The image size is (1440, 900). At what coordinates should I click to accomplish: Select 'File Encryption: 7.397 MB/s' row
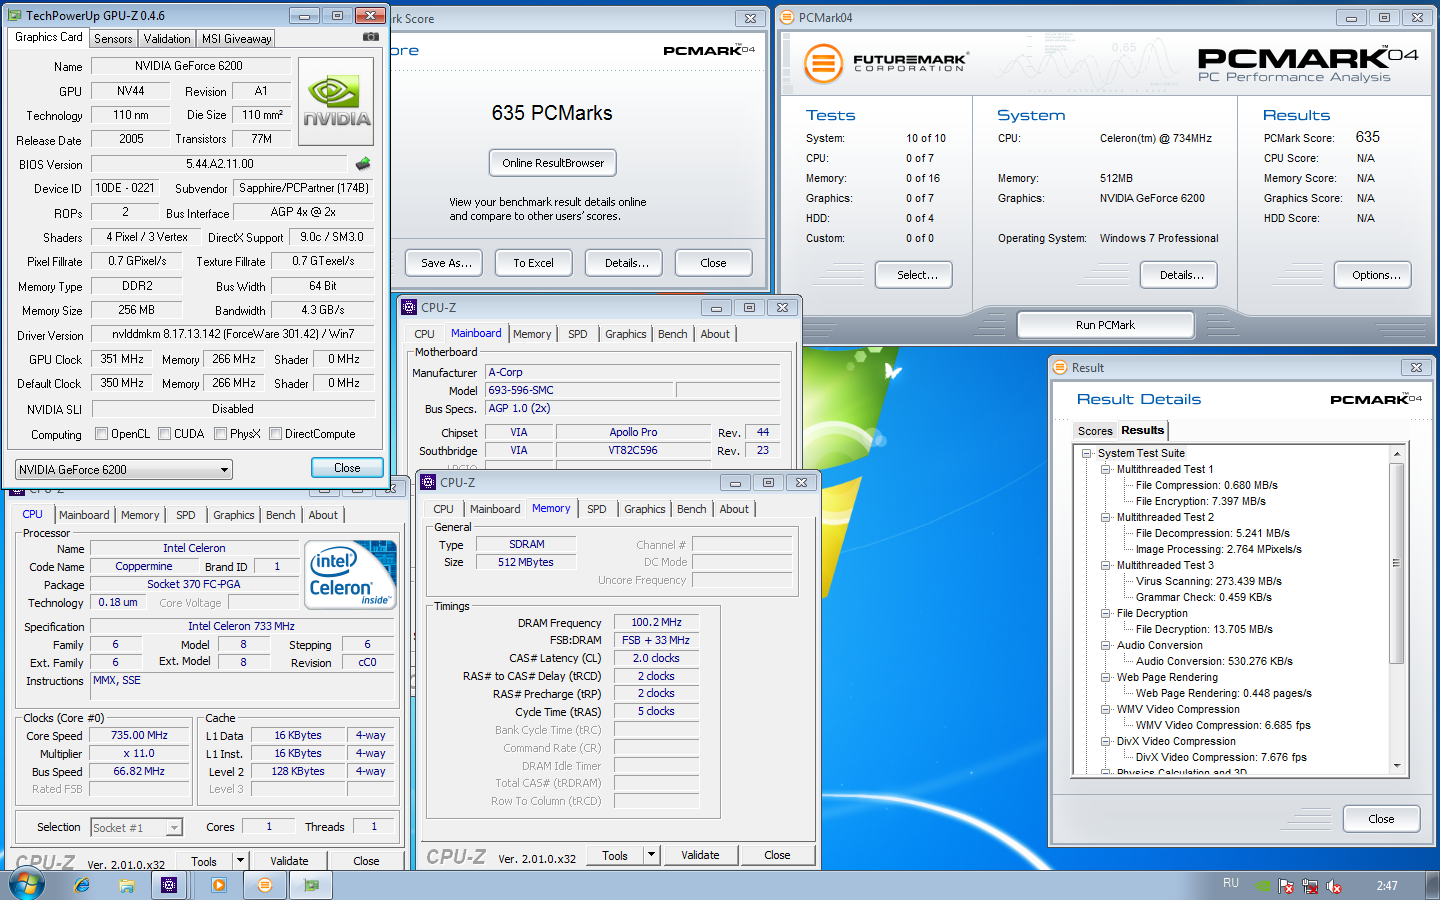point(1200,501)
